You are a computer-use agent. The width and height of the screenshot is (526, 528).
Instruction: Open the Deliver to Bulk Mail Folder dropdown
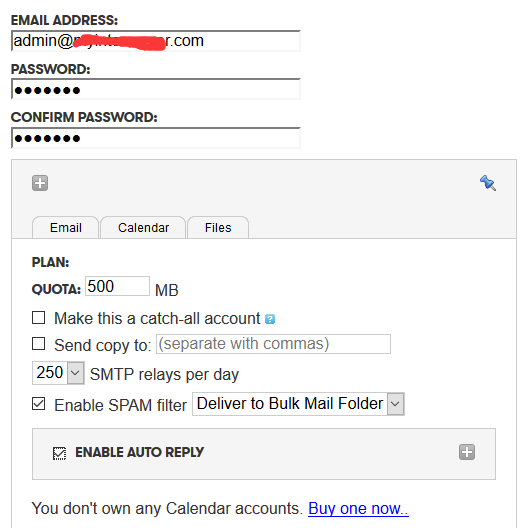[x=298, y=404]
